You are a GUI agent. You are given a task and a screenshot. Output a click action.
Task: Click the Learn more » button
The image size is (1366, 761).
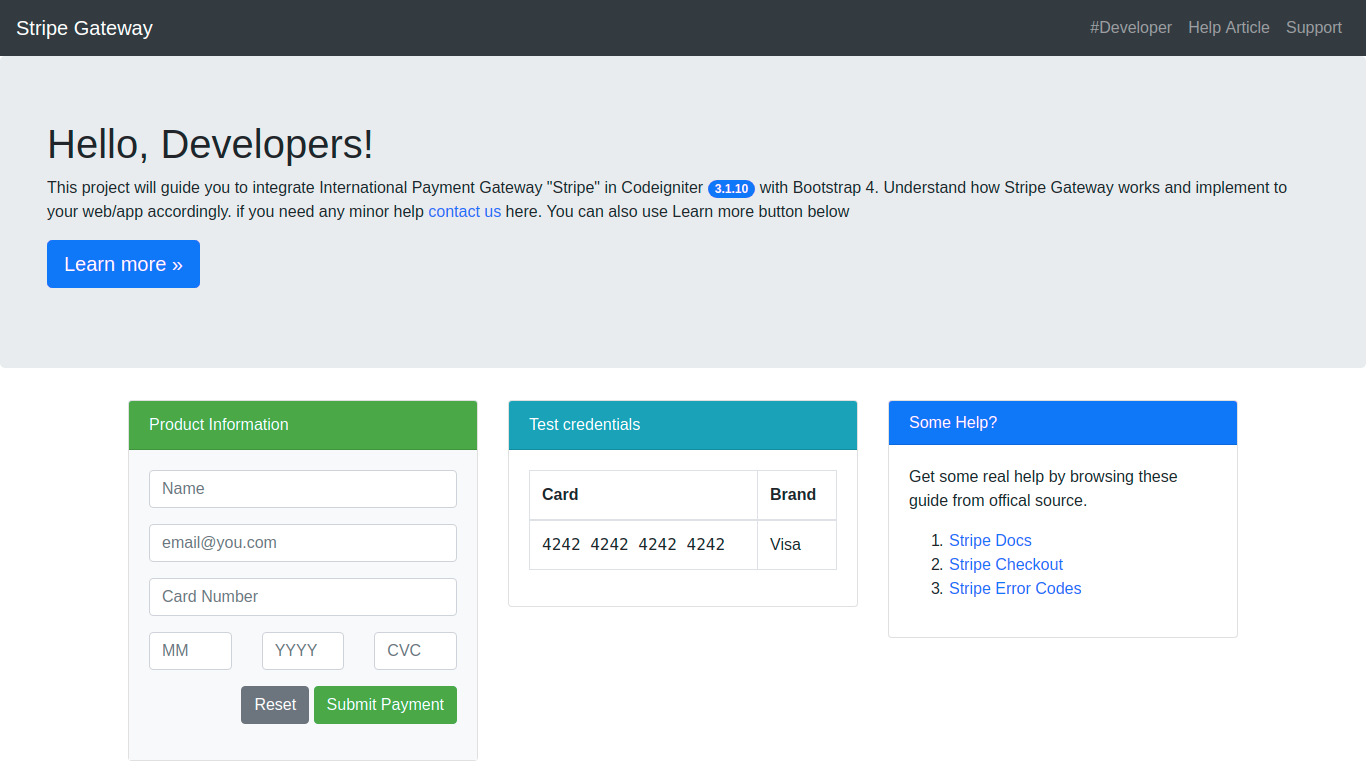pos(123,264)
